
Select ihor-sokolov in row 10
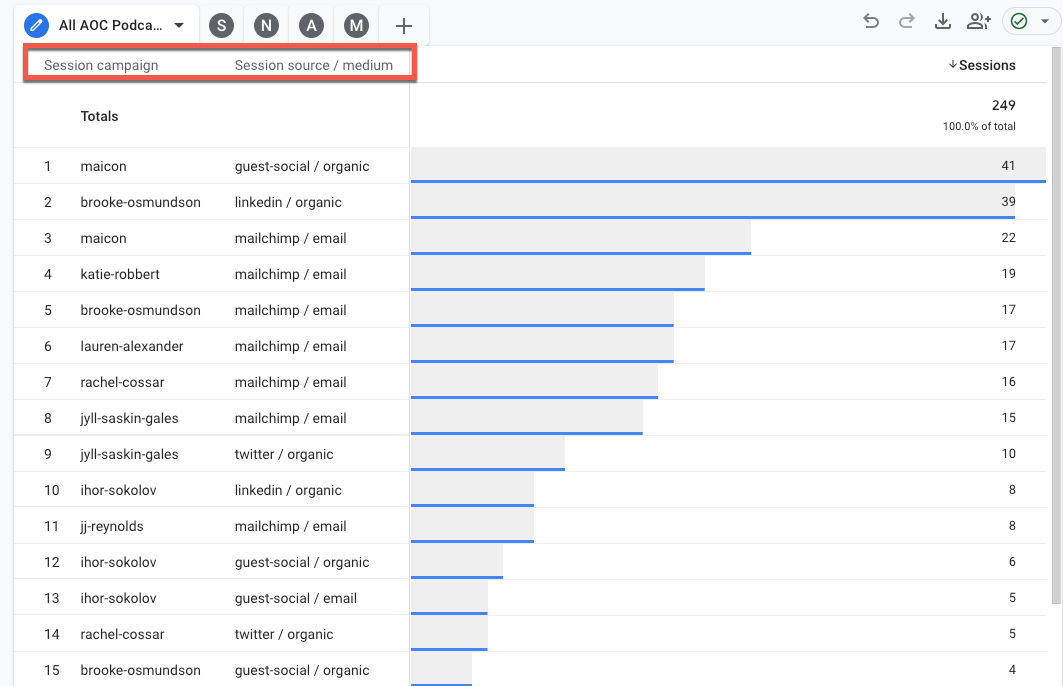(118, 489)
